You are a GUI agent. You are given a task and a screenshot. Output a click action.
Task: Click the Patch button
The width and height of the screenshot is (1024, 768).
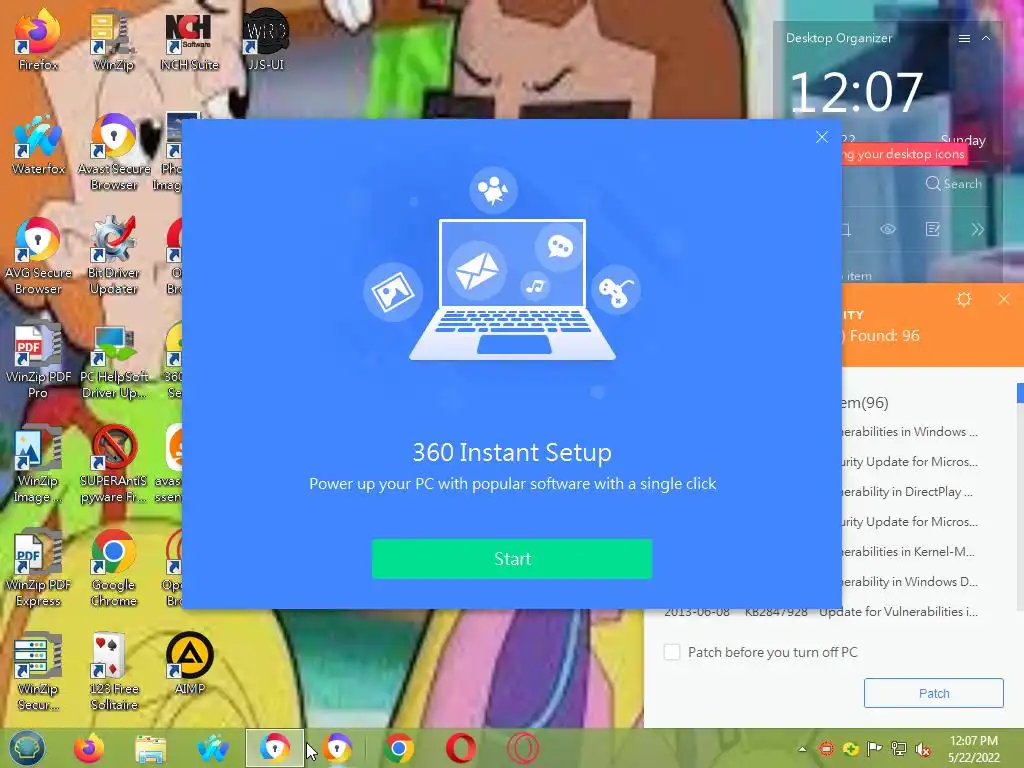pos(933,693)
